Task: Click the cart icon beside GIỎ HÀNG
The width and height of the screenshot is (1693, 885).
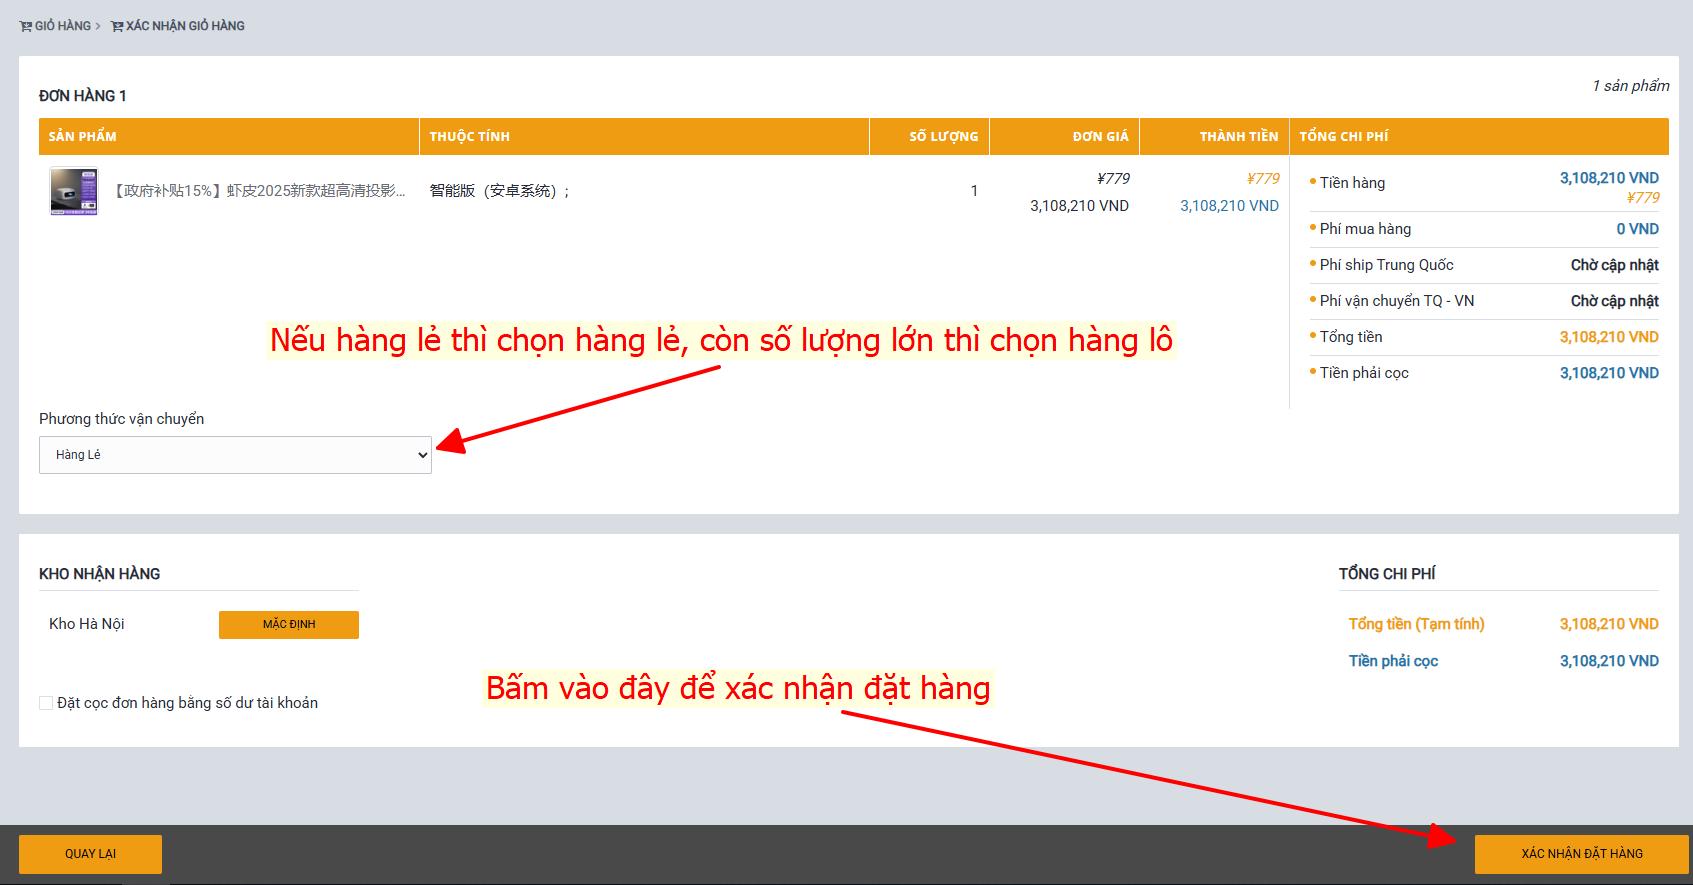Action: pos(26,26)
